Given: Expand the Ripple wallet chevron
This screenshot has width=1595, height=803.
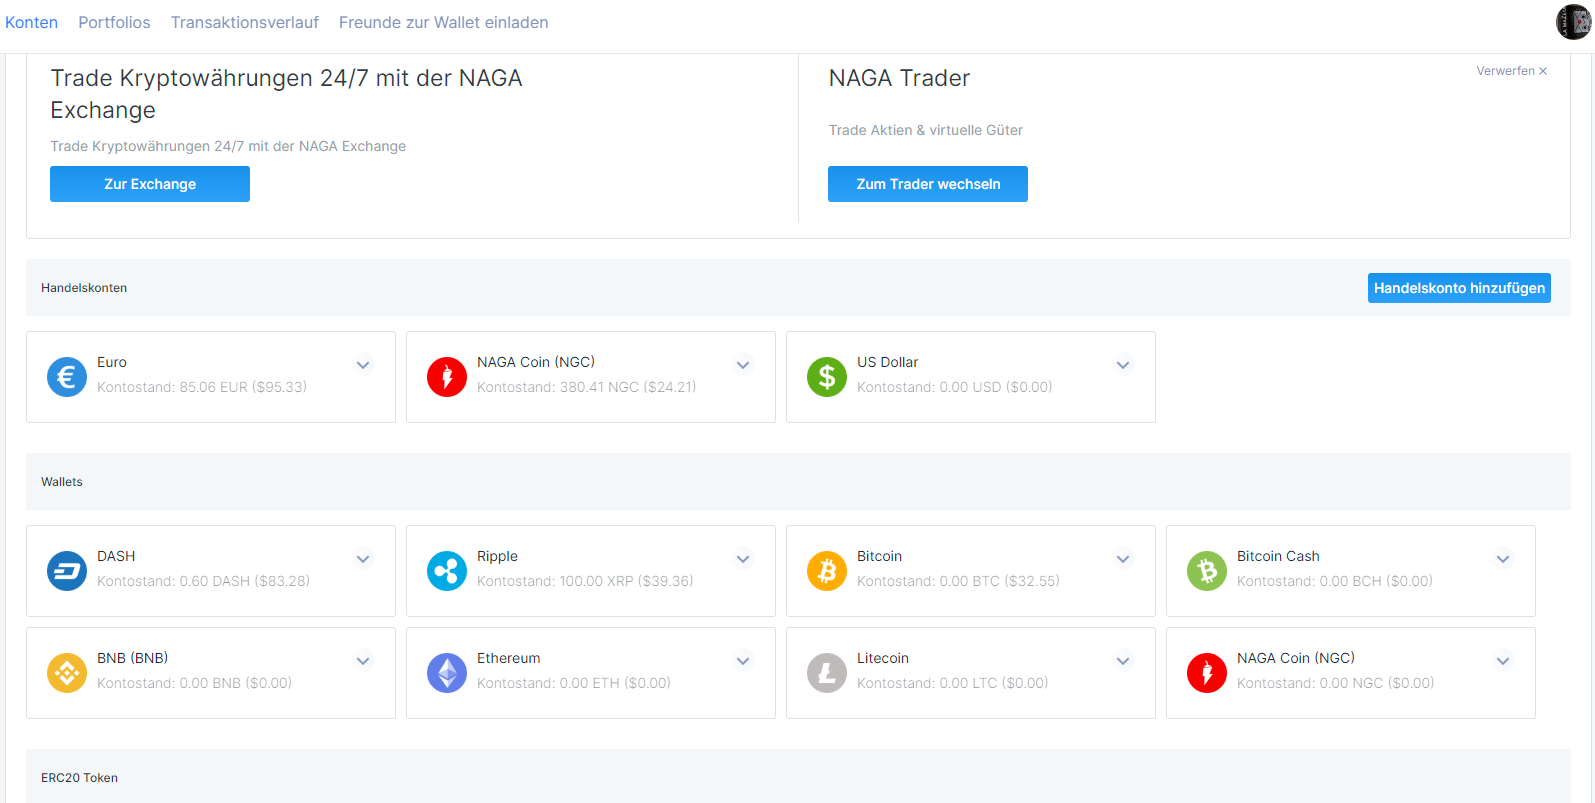Looking at the screenshot, I should click(744, 559).
